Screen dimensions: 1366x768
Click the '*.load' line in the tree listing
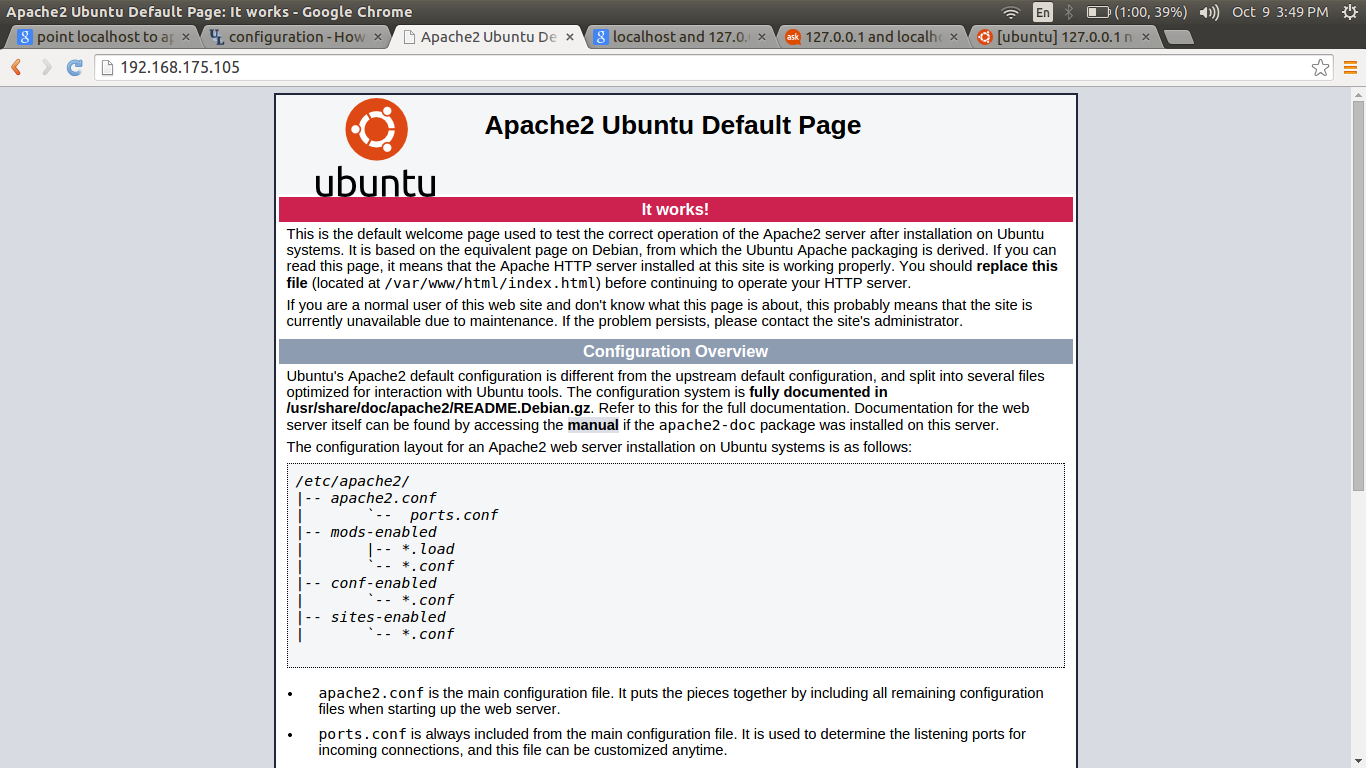pyautogui.click(x=428, y=549)
